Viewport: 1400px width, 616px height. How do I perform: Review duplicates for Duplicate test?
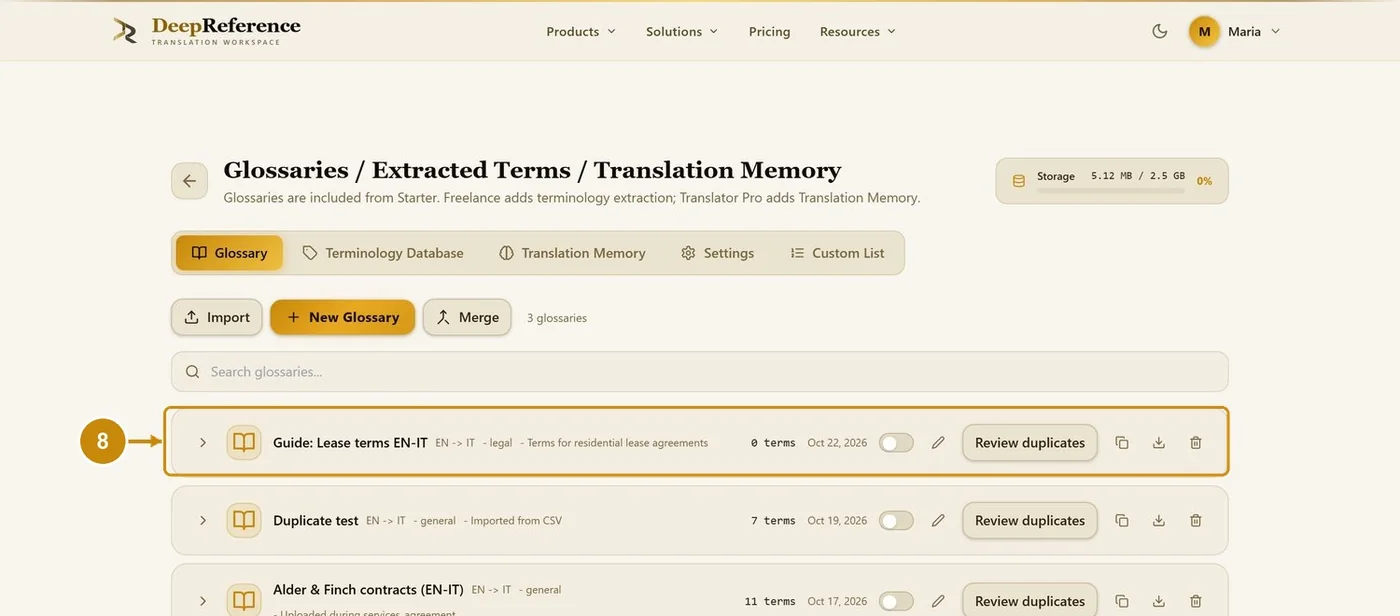[x=1030, y=521]
